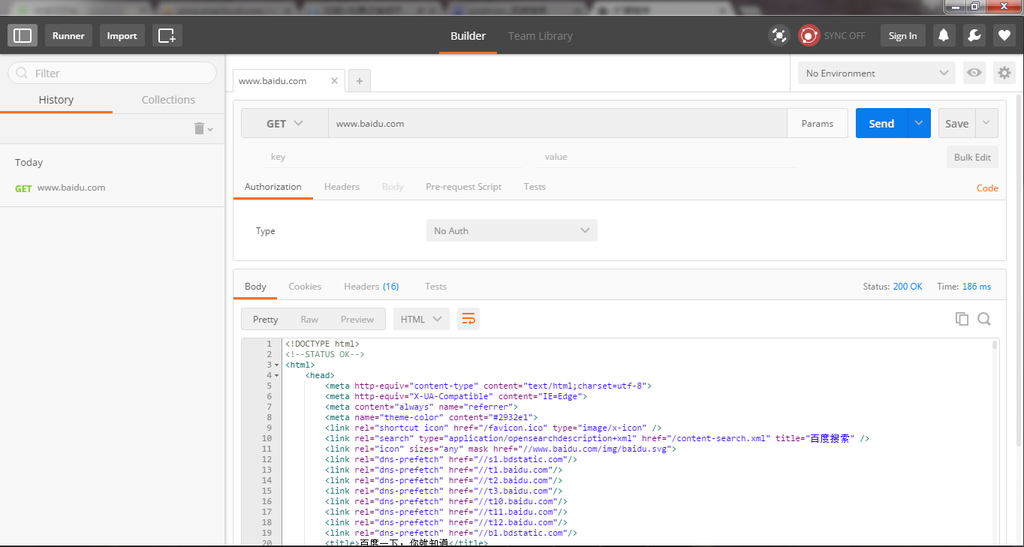Screen dimensions: 1024x547
Task: Click the request URL field
Action: tap(557, 123)
